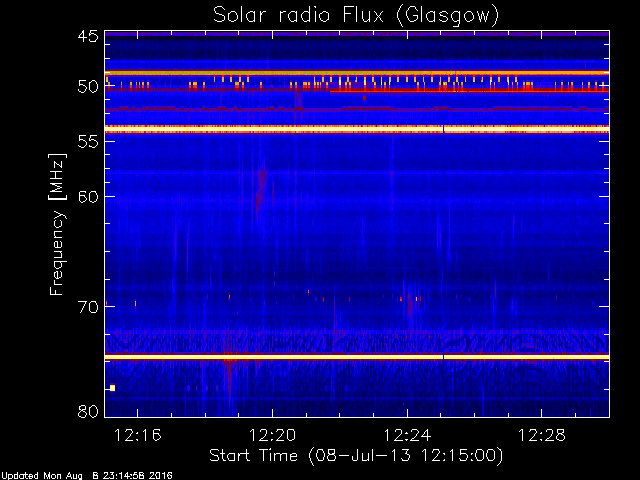The image size is (640, 480).
Task: Click the 12:20 time axis label
Action: tap(272, 435)
